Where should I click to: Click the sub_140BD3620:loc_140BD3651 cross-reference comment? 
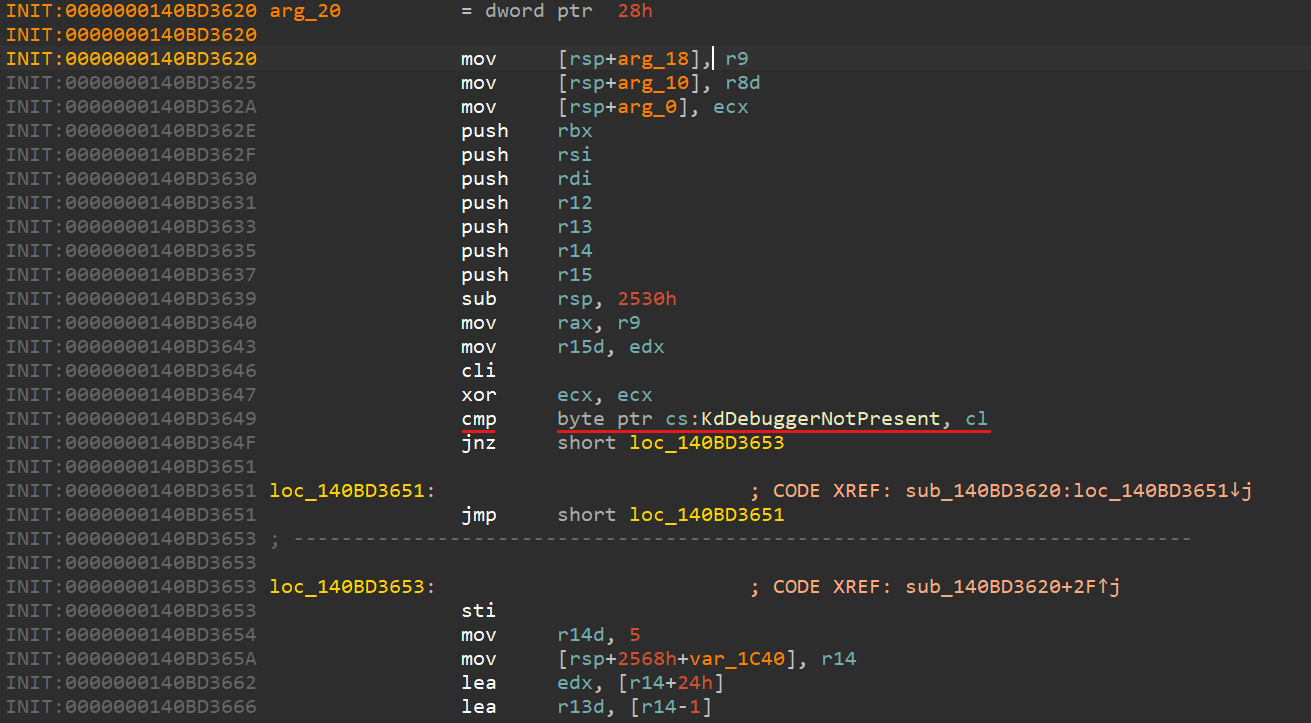(x=1078, y=491)
